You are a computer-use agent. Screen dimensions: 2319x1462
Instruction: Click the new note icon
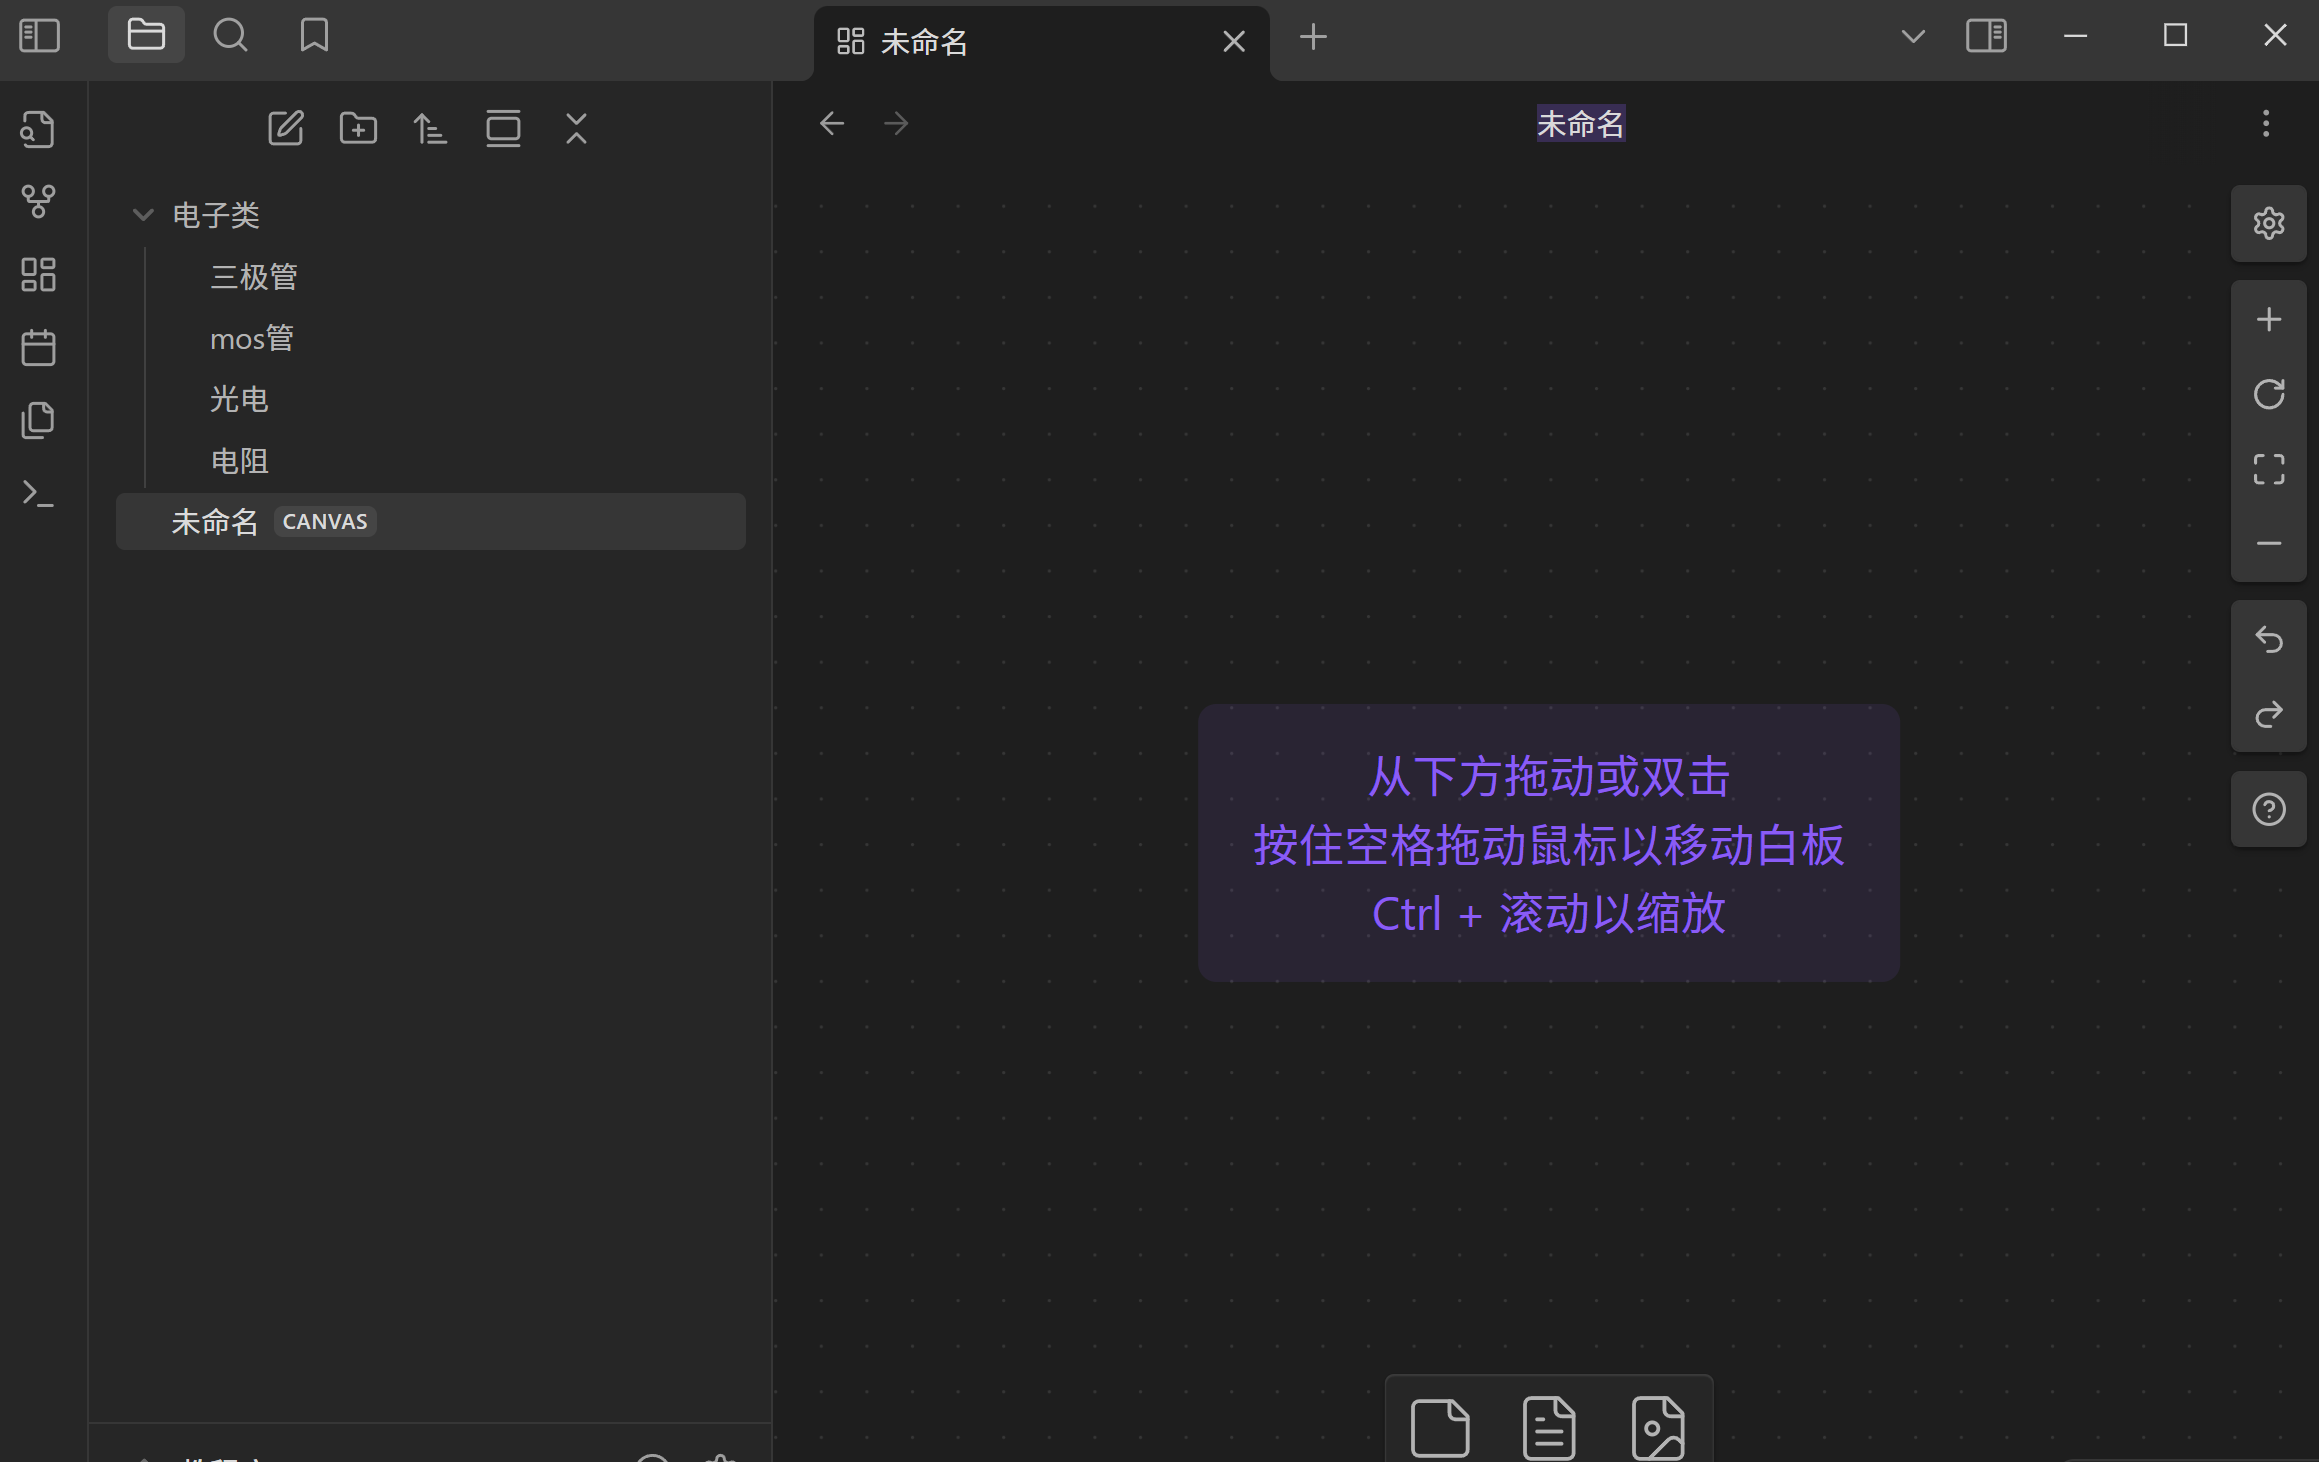coord(286,129)
